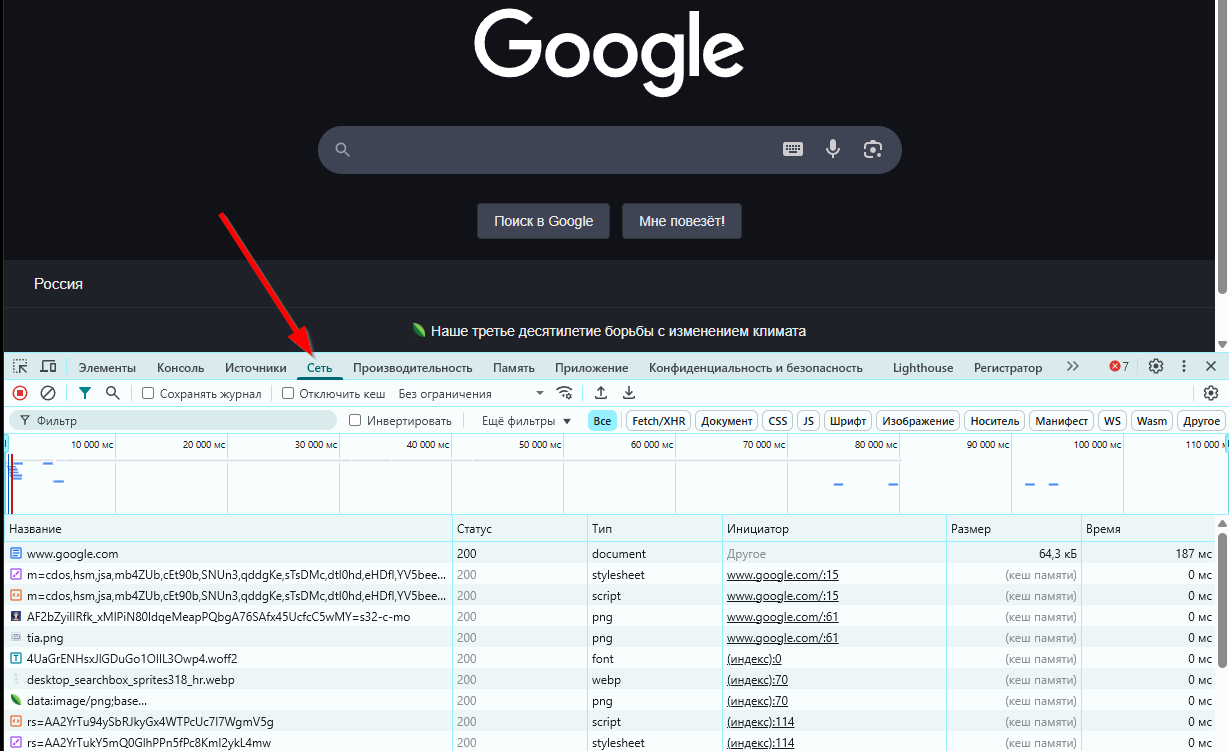This screenshot has width=1229, height=751.
Task: Click the element inspector picker icon
Action: pos(20,367)
